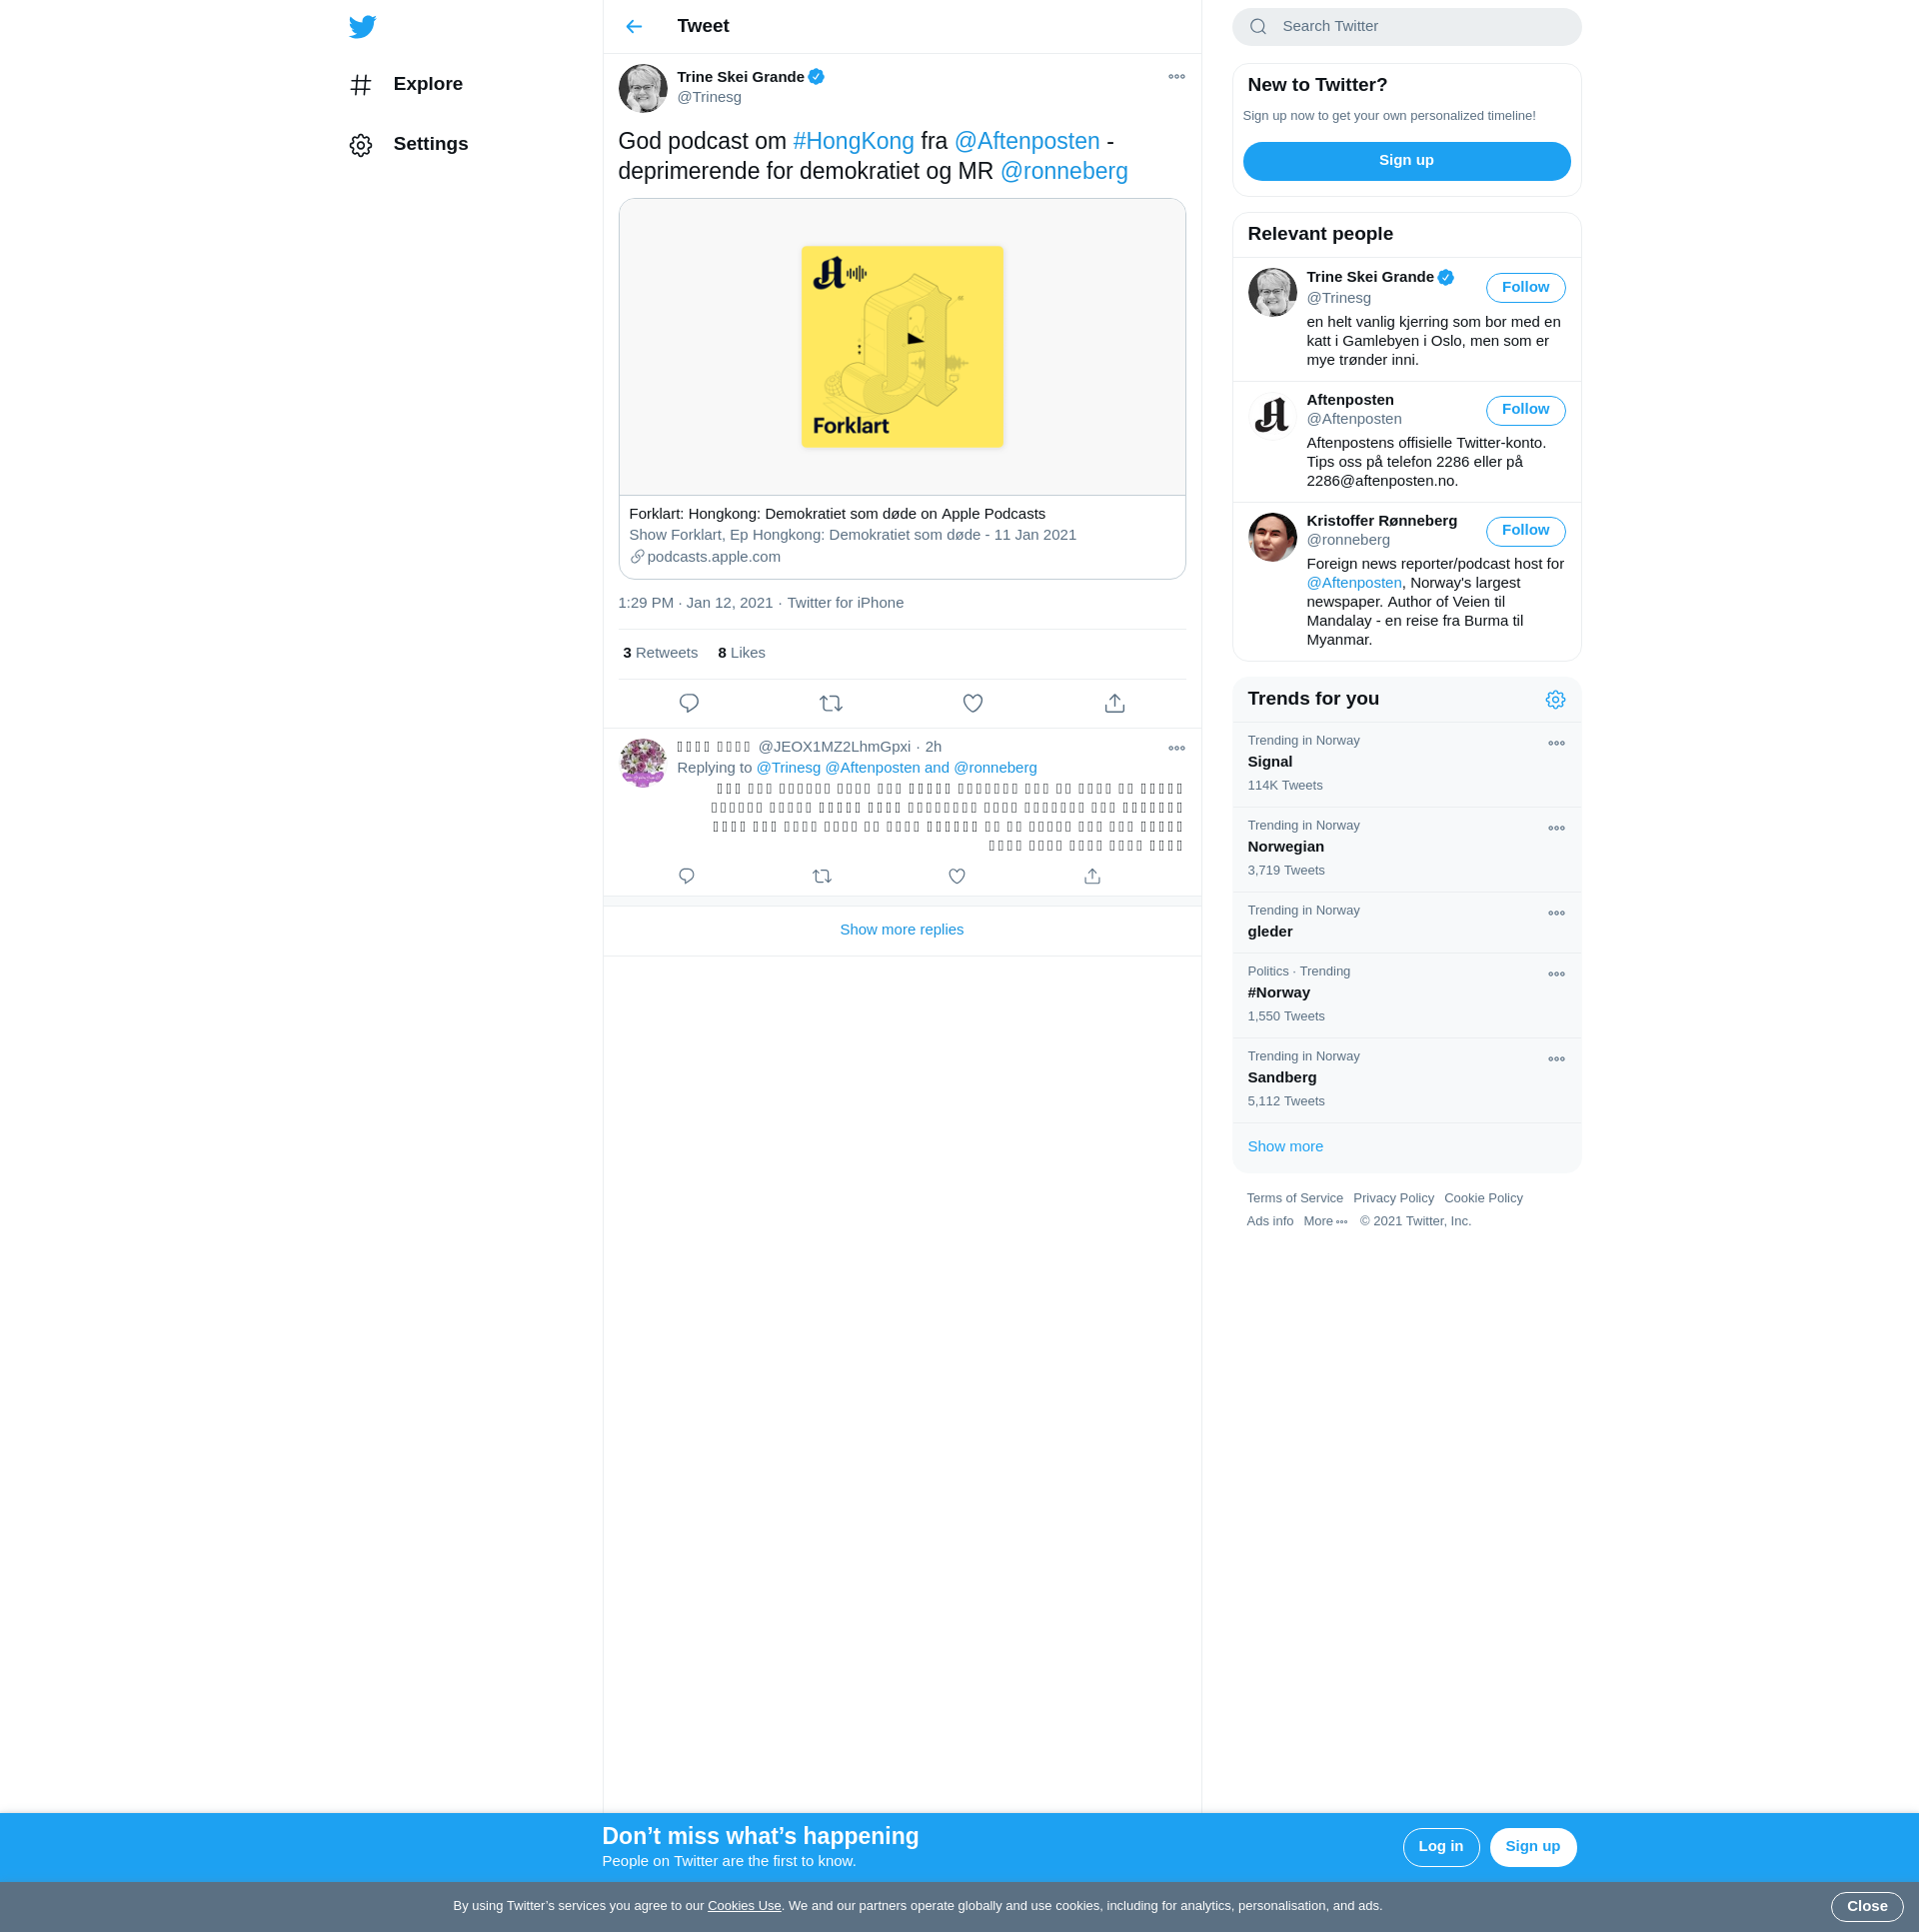The height and width of the screenshot is (1932, 1919).
Task: Open more options for Signal trend
Action: point(1555,743)
